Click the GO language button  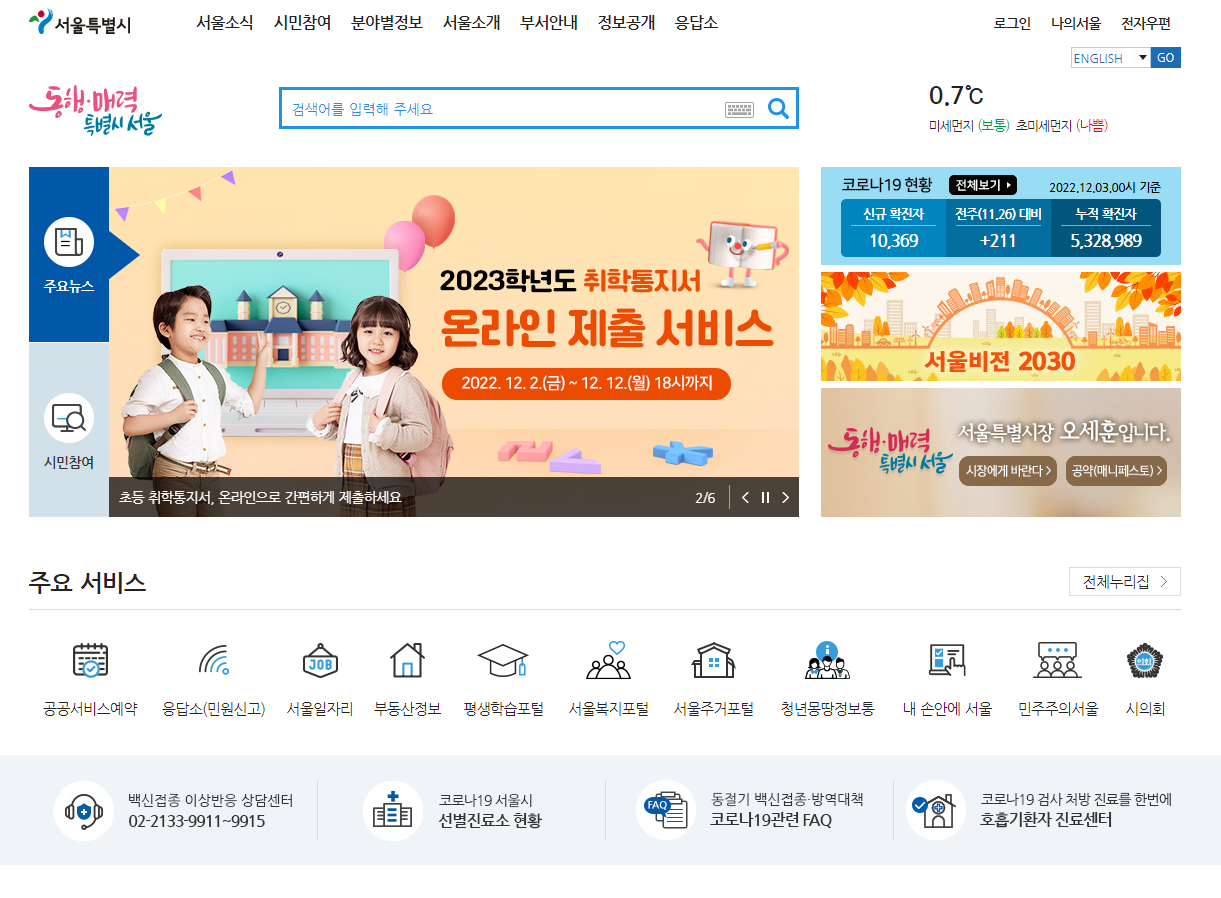[x=1166, y=58]
